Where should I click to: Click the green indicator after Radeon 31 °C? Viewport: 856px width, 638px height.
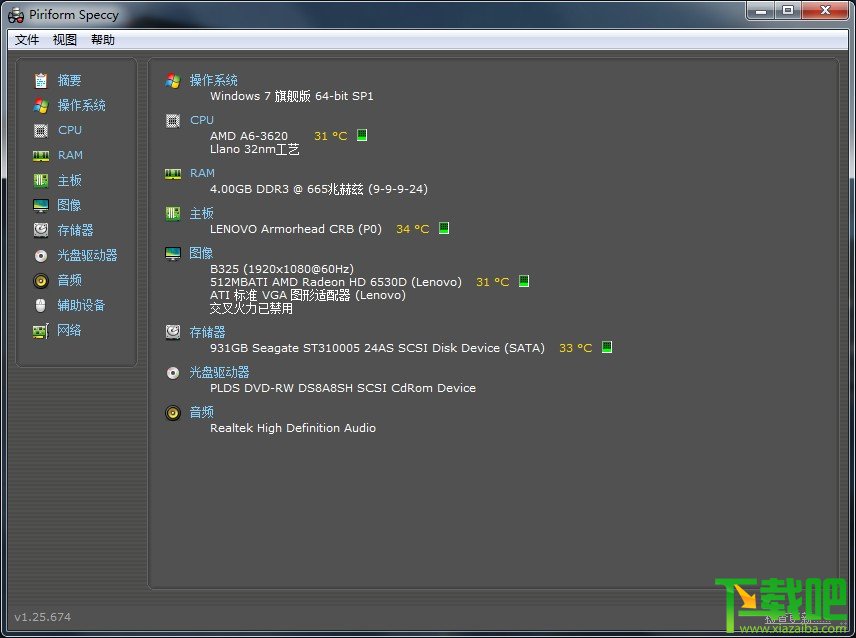(524, 281)
